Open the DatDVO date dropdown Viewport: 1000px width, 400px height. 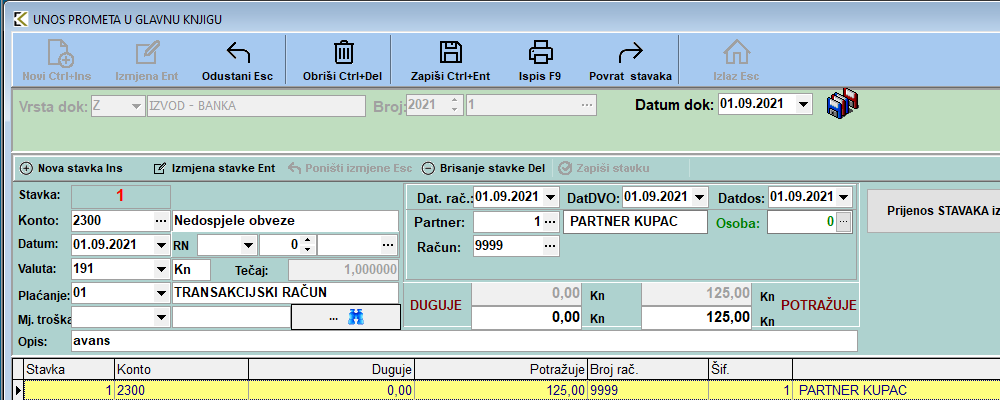[x=700, y=198]
